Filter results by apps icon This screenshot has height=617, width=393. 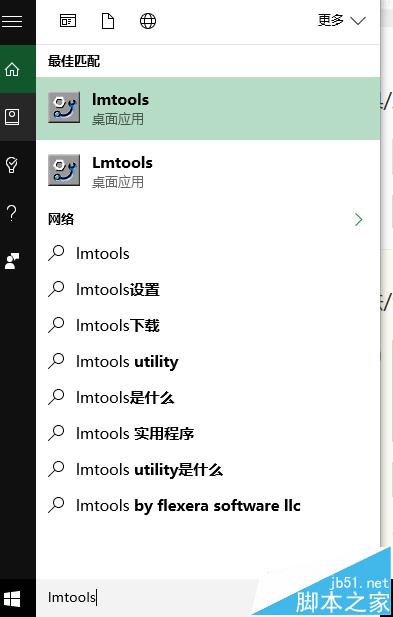(68, 20)
